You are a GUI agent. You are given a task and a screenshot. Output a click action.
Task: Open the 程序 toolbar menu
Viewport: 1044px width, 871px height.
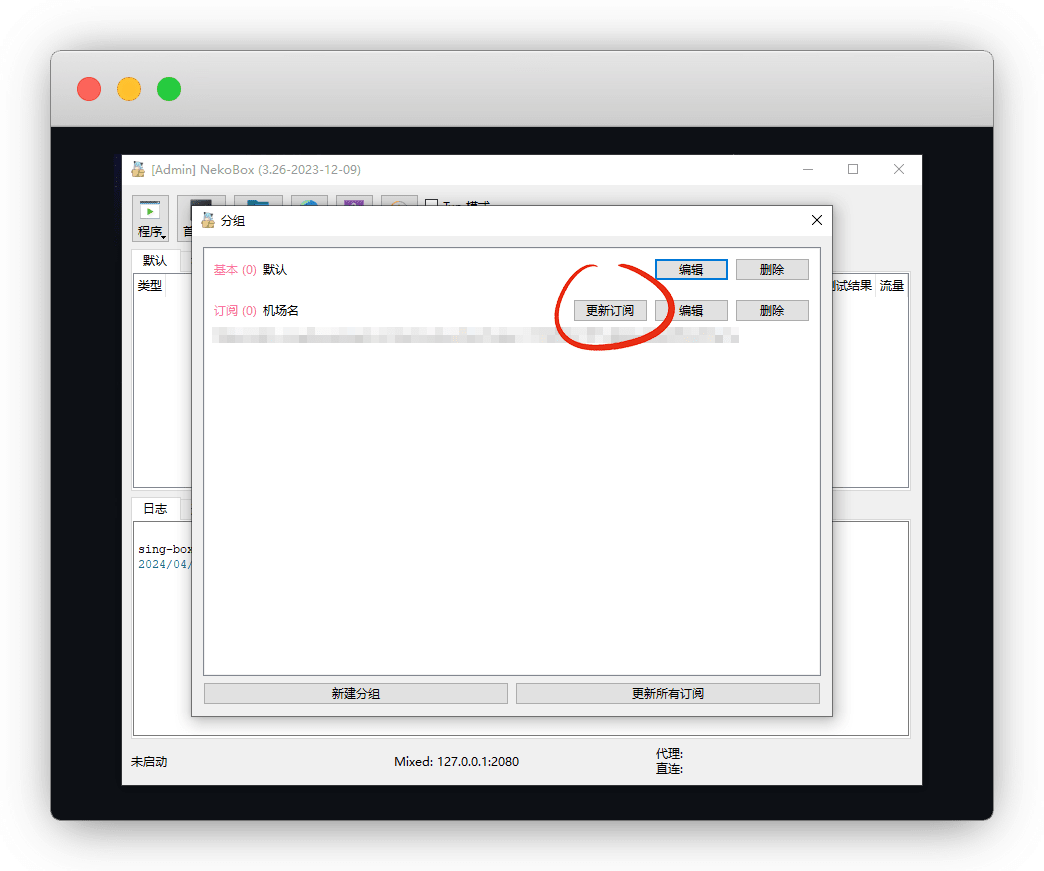(x=151, y=220)
